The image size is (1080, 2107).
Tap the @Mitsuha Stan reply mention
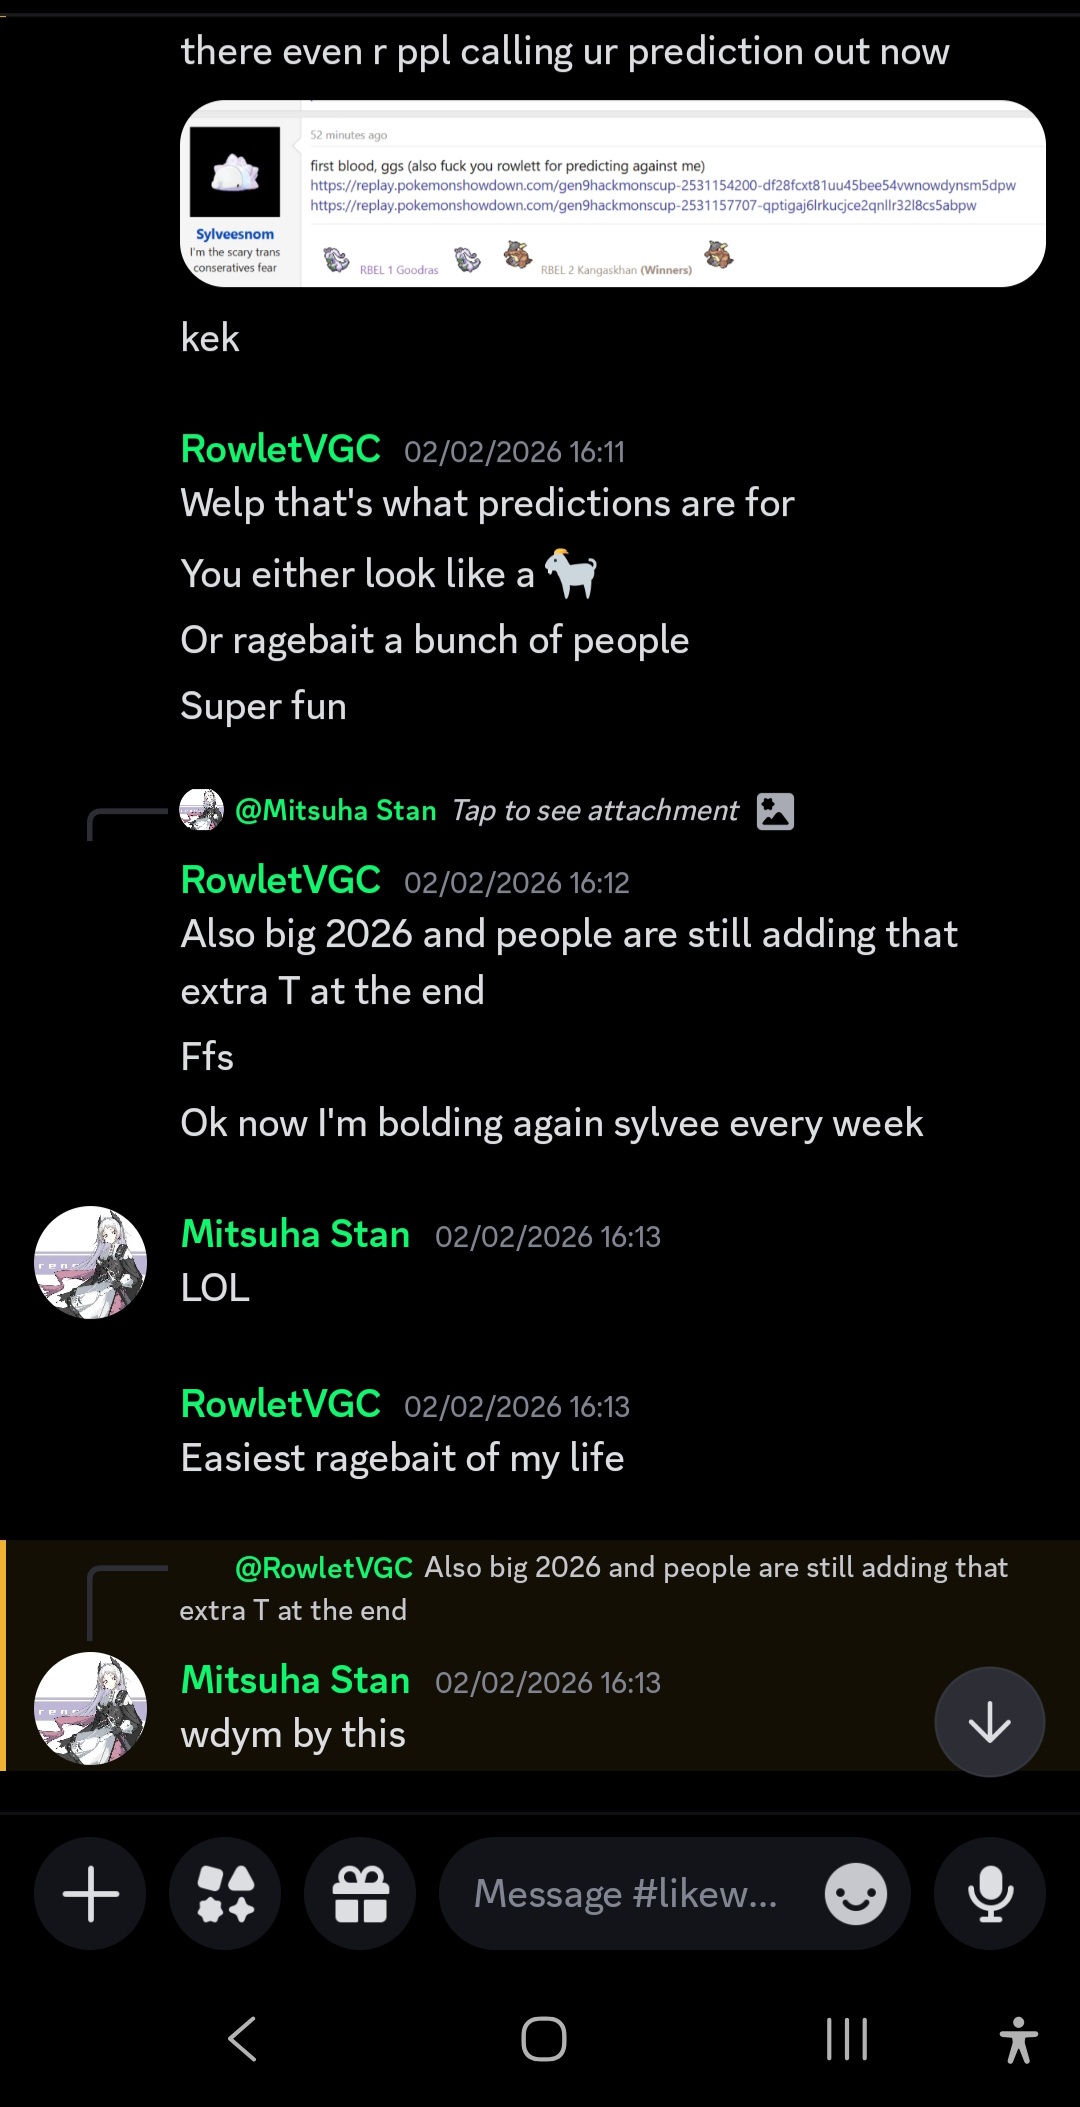(x=335, y=811)
